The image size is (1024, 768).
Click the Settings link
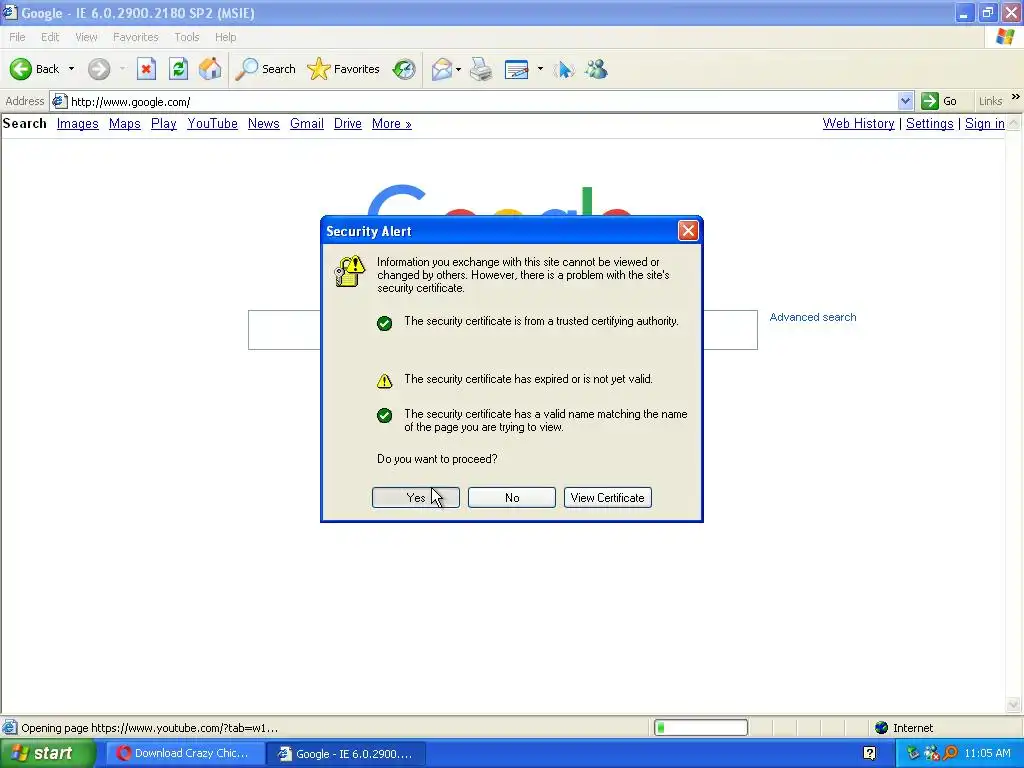coord(929,123)
